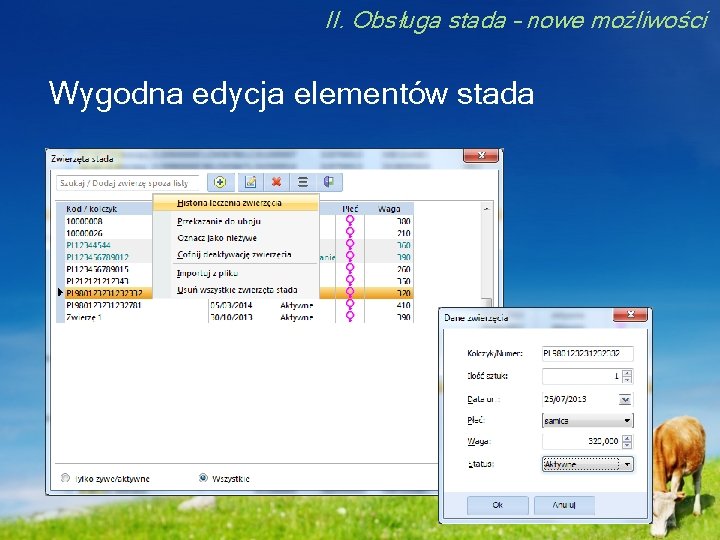The height and width of the screenshot is (540, 720).
Task: Select the Wszystkie radio button
Action: (203, 478)
